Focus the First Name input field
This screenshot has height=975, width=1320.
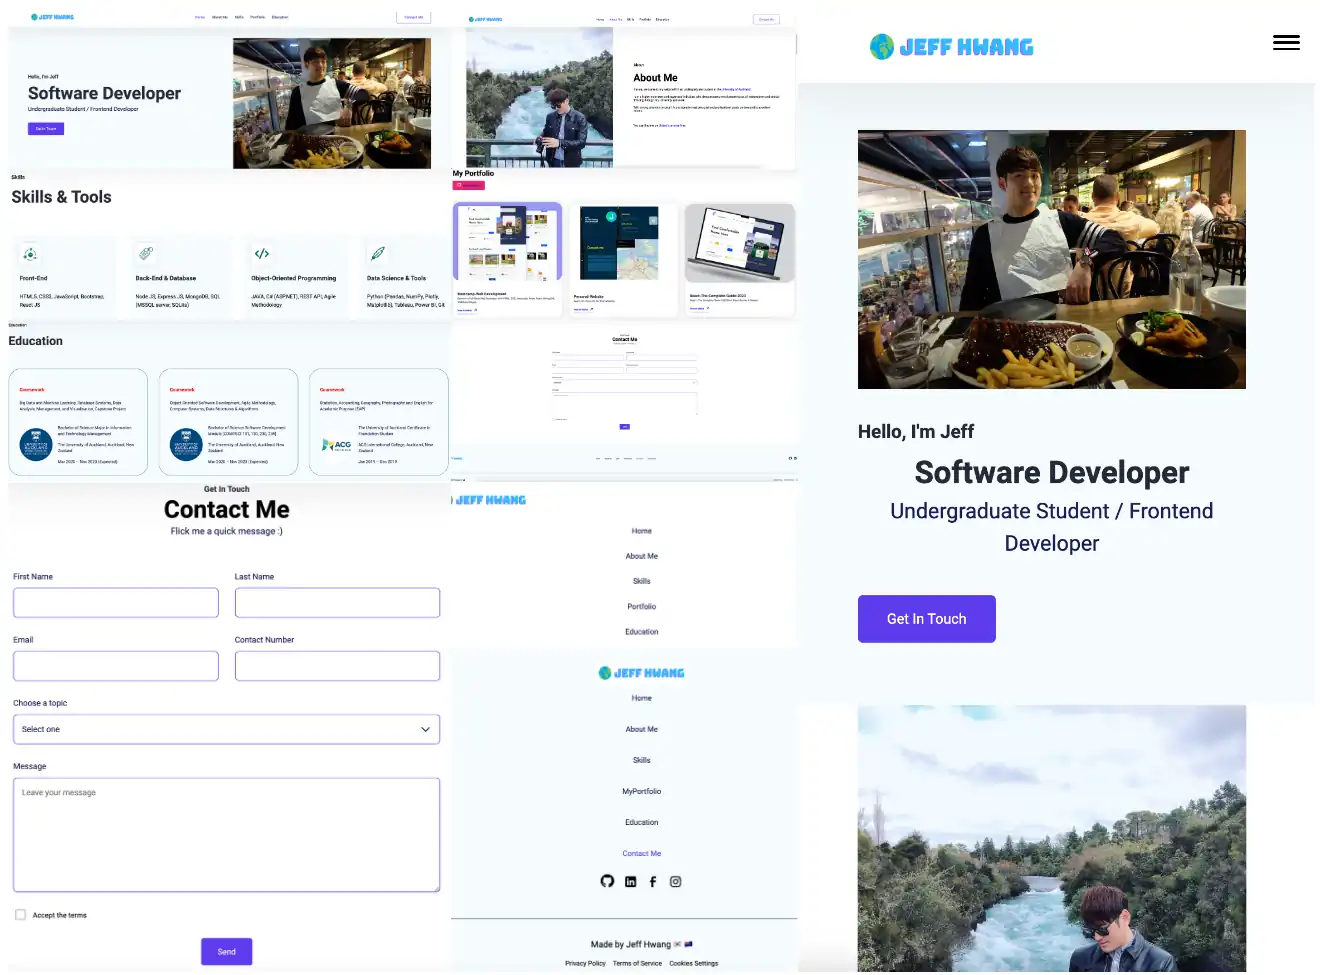pos(116,603)
